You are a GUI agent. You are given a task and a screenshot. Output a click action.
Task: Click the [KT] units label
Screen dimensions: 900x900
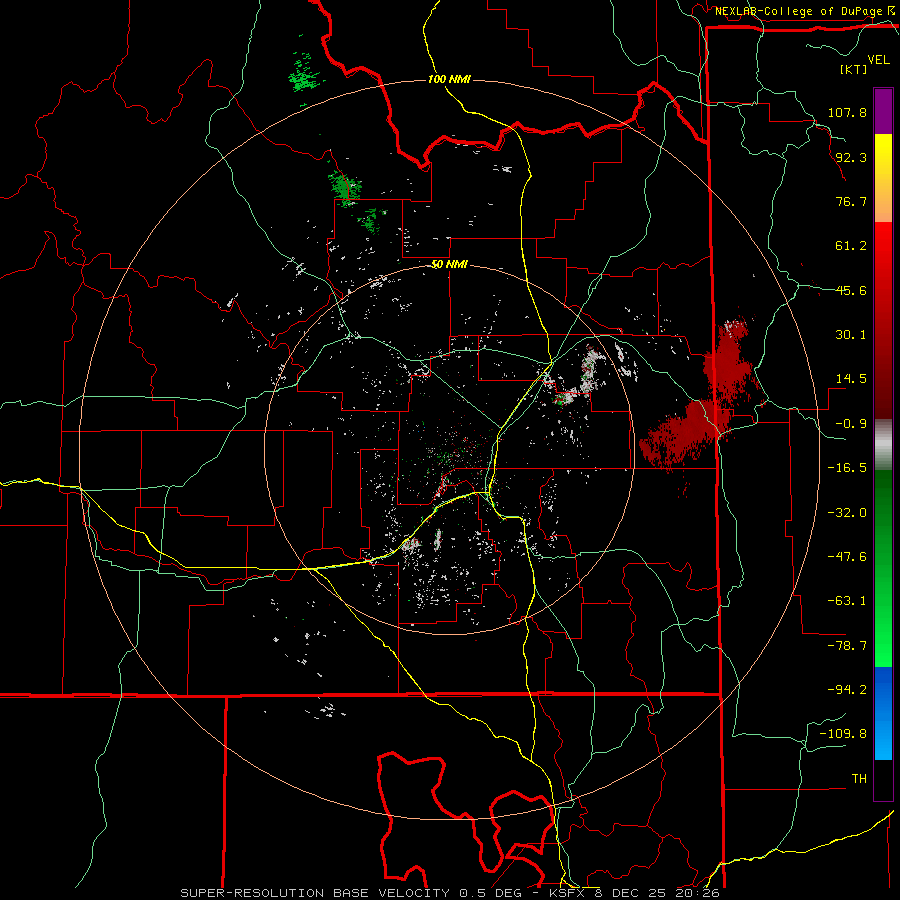(x=854, y=69)
